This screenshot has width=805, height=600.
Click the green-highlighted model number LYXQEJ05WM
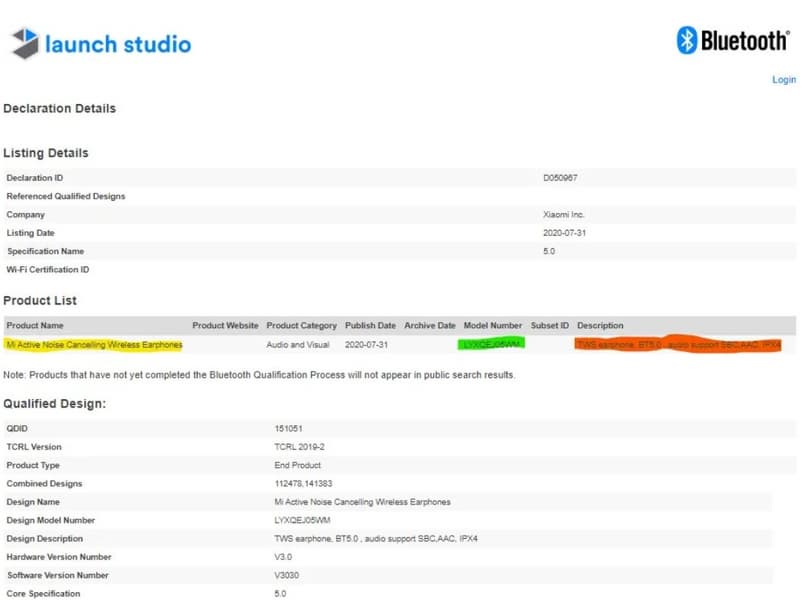pyautogui.click(x=492, y=345)
